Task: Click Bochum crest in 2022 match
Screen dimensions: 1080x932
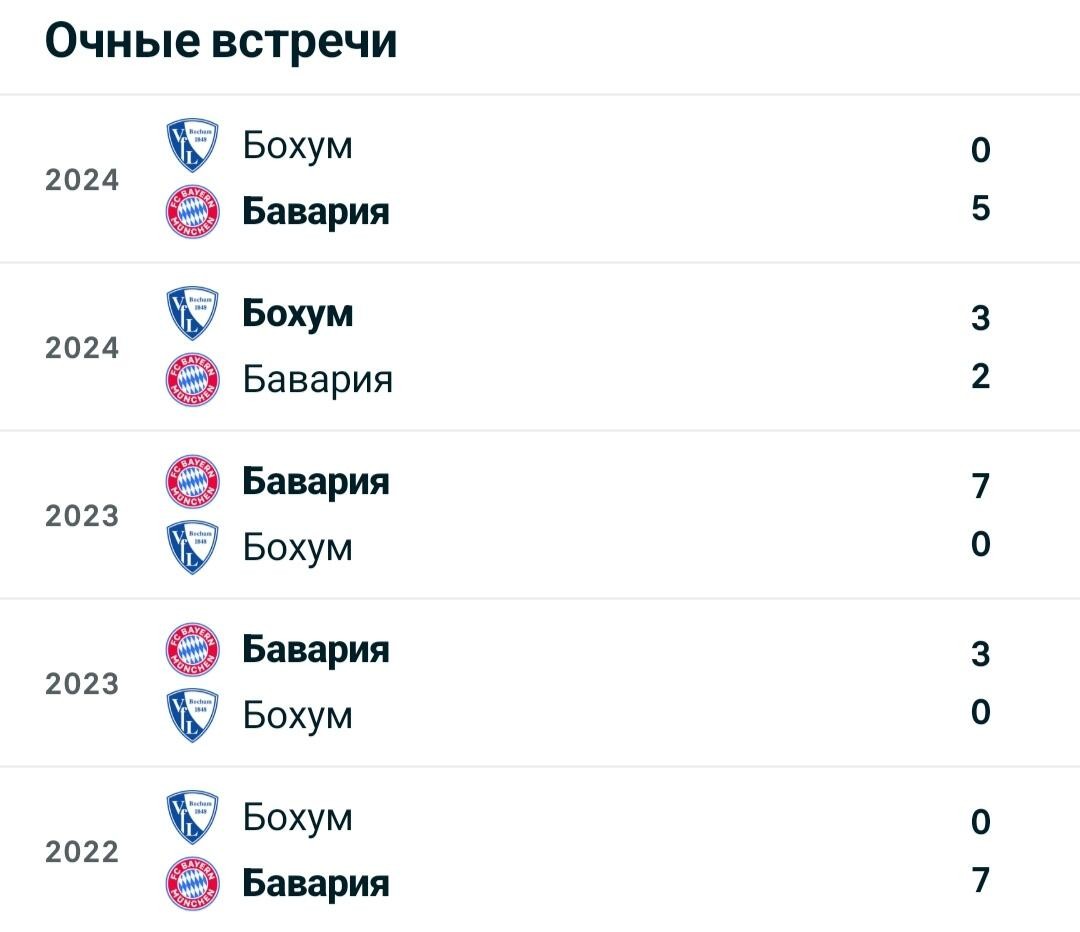Action: (x=193, y=818)
